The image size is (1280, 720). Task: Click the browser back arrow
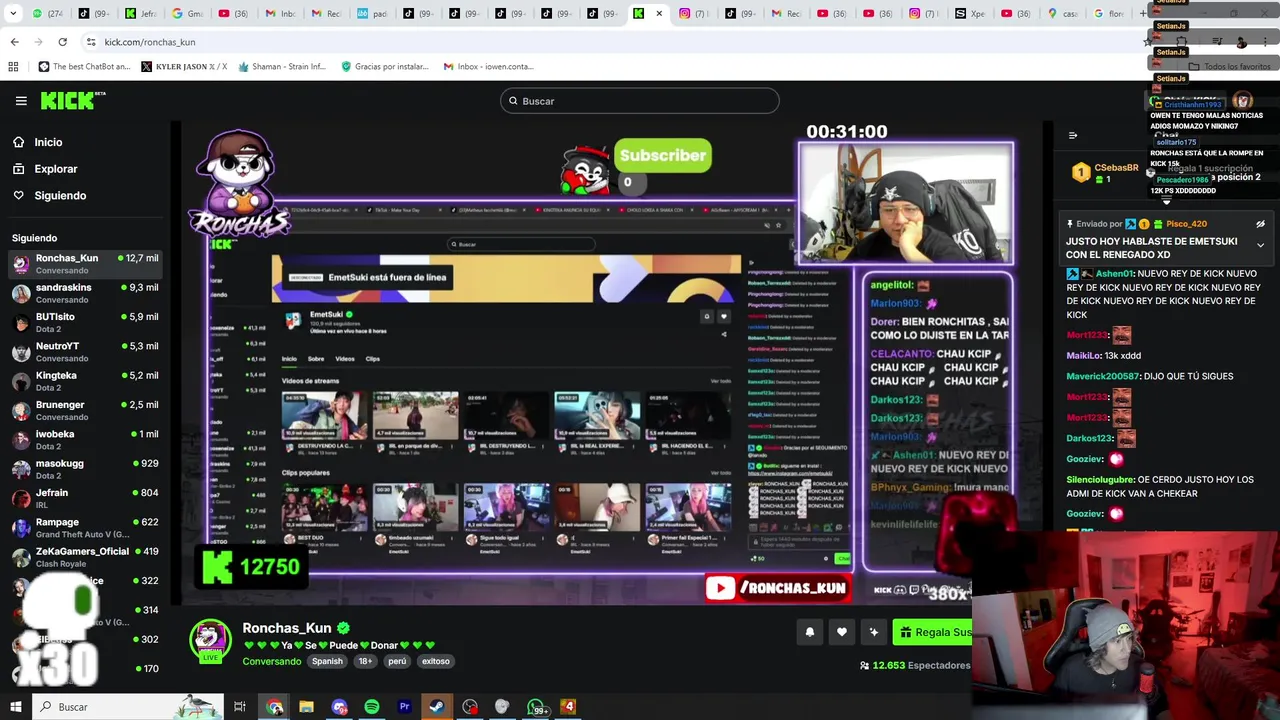[14, 42]
